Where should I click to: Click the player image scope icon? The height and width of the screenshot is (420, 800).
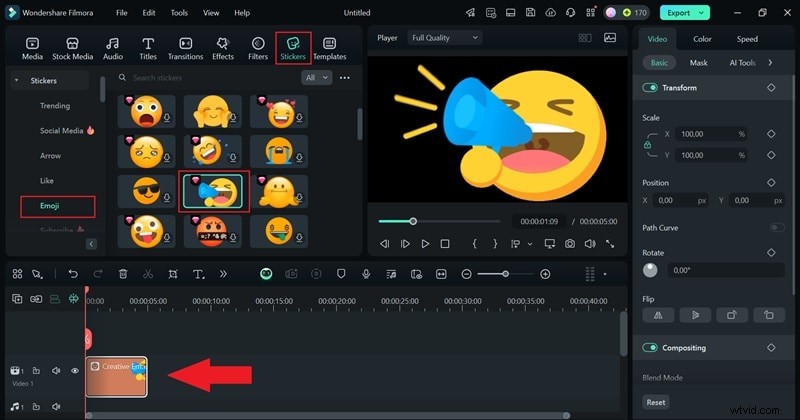610,38
